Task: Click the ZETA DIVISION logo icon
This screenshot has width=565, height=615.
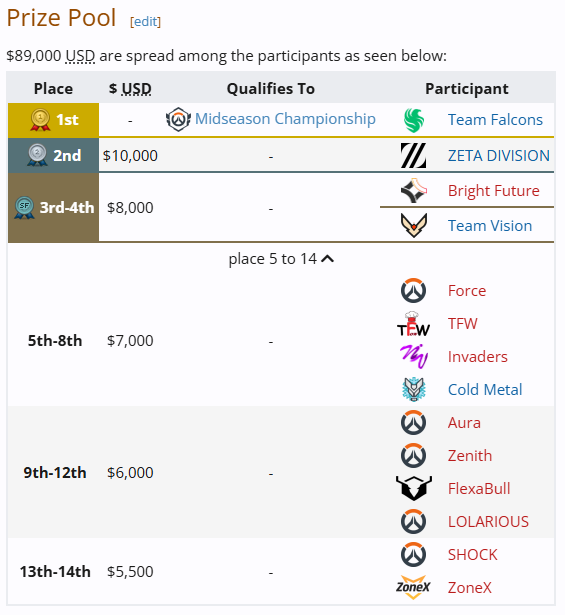Action: 413,155
